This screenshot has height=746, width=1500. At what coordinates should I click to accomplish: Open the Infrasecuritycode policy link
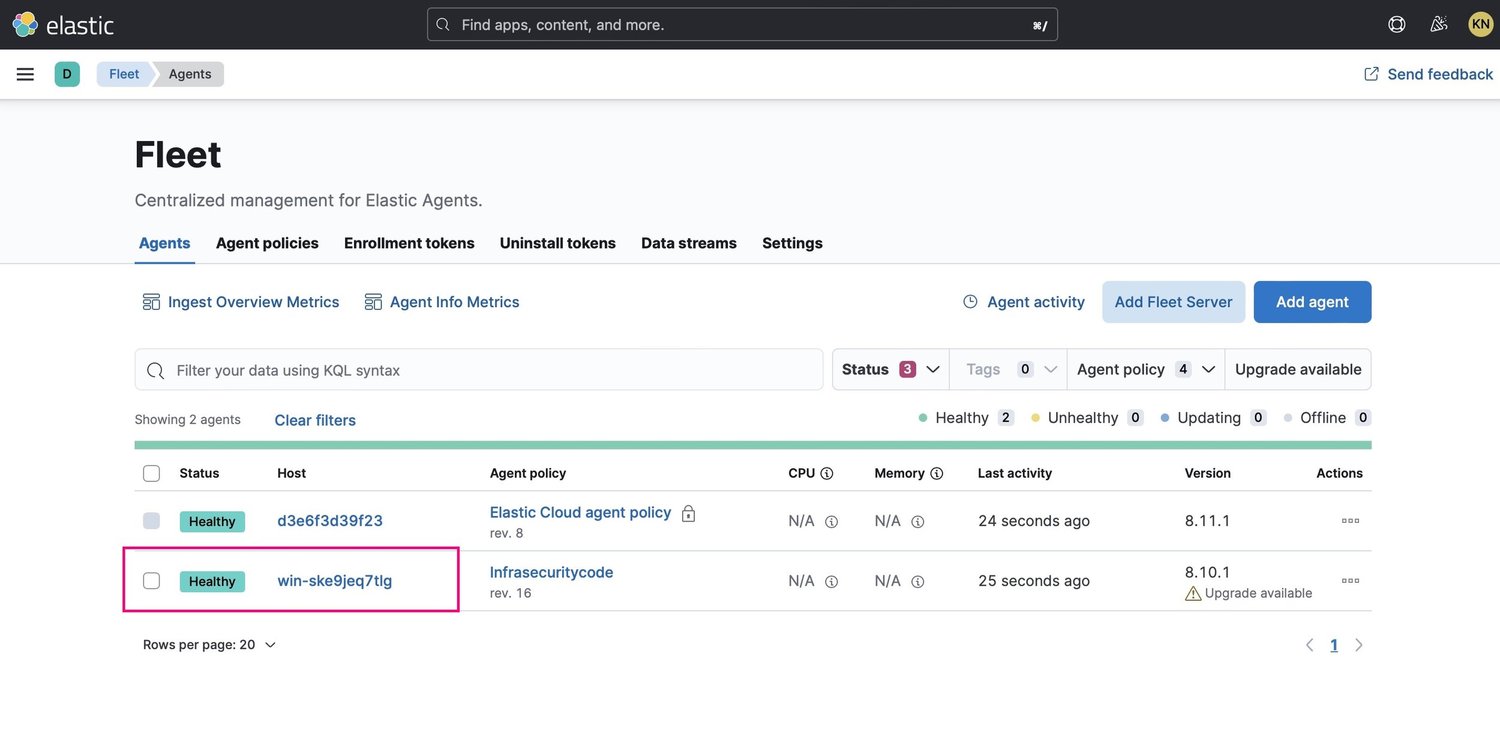[550, 571]
